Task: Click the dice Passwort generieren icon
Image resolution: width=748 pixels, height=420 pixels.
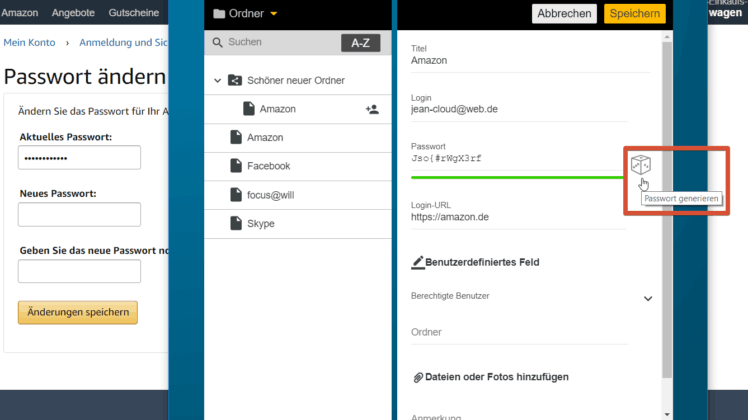Action: [x=640, y=165]
